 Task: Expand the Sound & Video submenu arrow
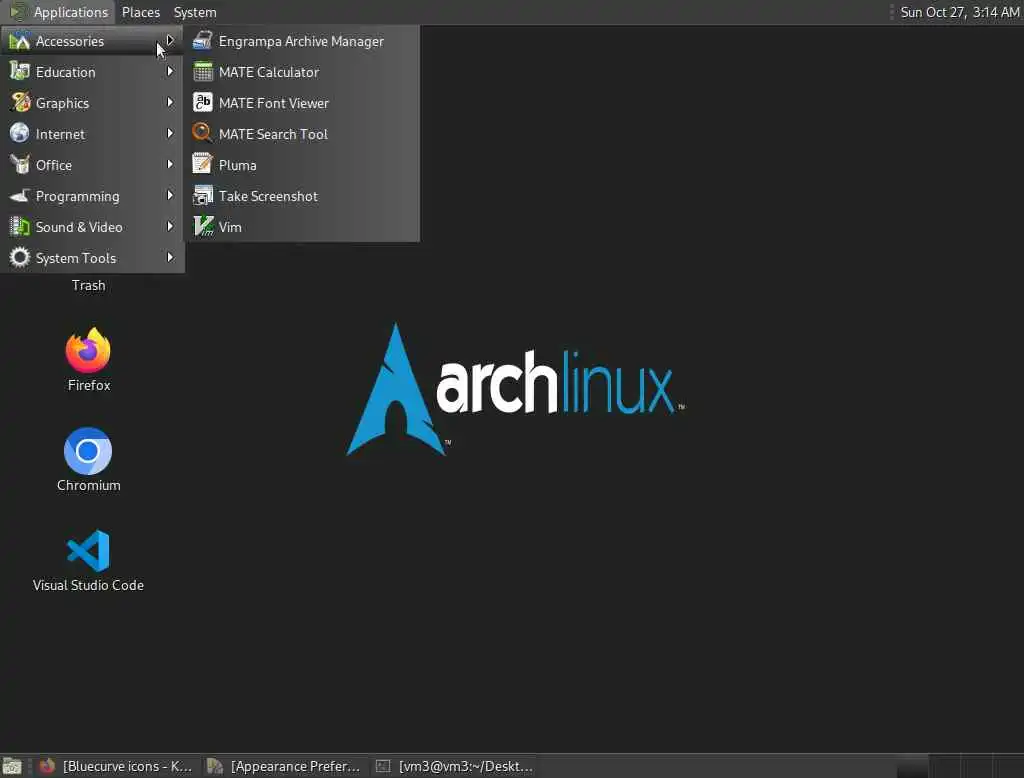(170, 226)
